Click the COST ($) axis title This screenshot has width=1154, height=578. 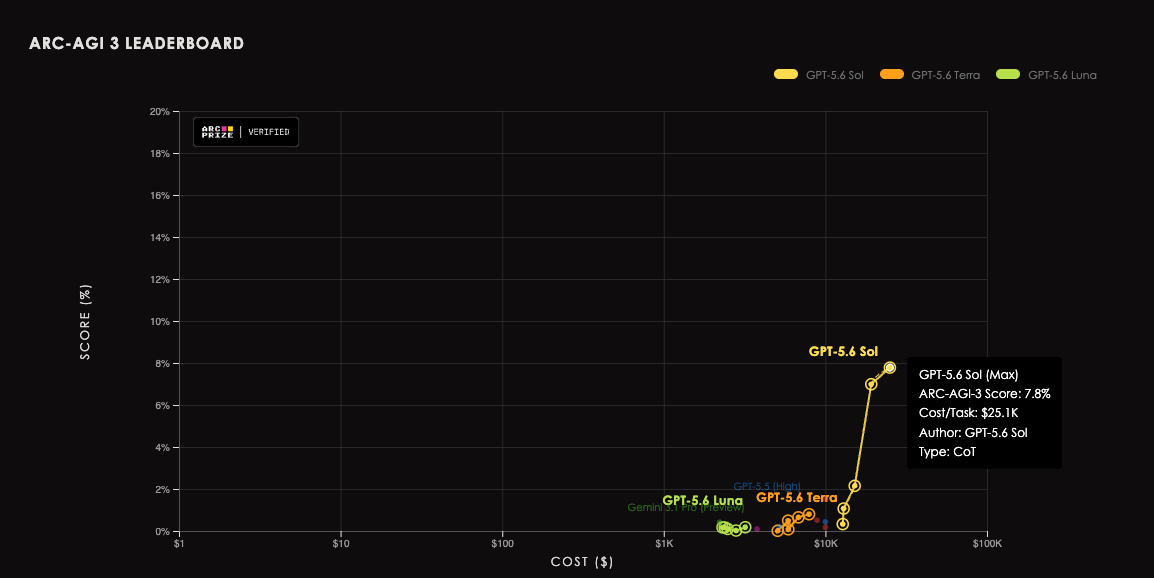[582, 562]
